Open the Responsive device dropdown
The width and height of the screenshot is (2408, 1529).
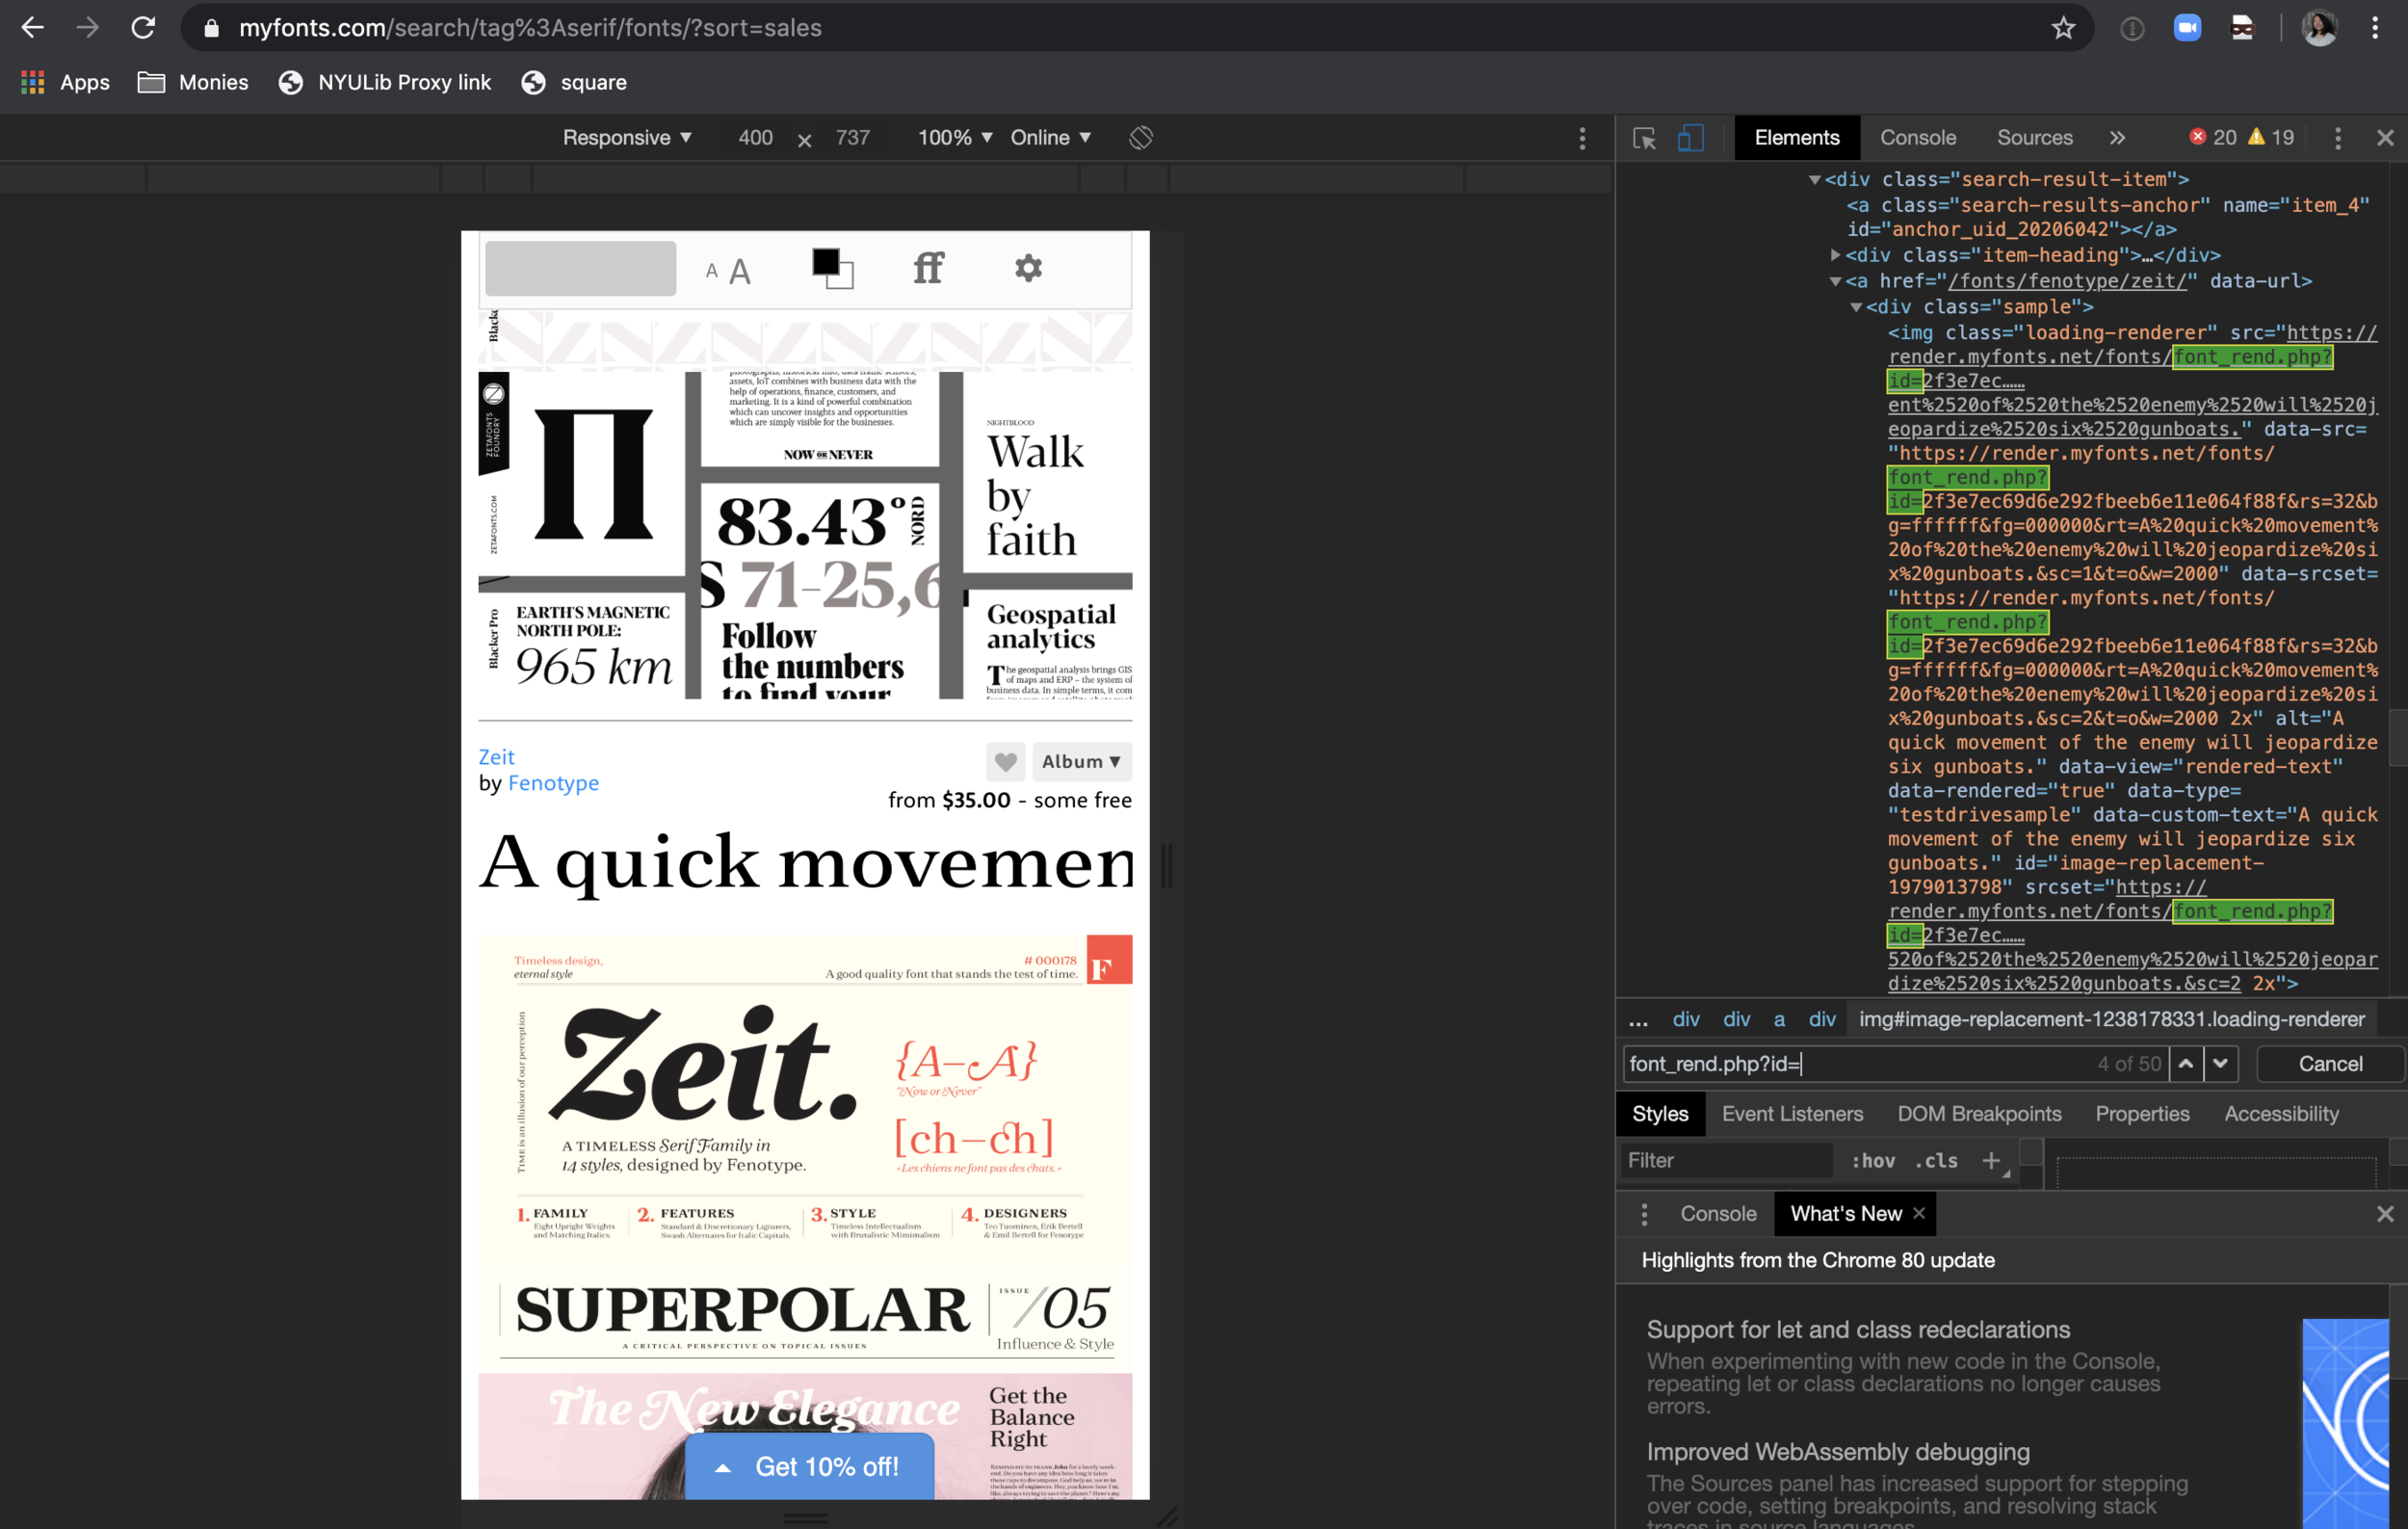point(627,138)
